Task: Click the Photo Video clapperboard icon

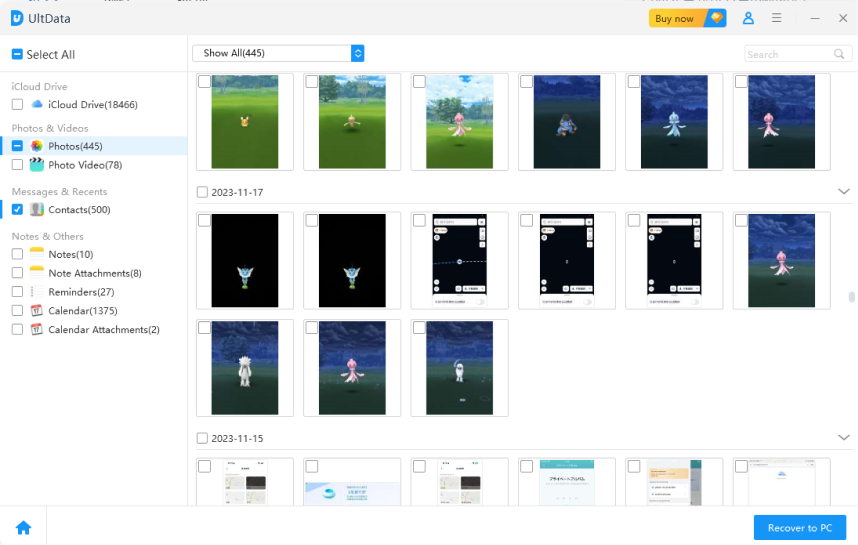Action: pos(37,165)
